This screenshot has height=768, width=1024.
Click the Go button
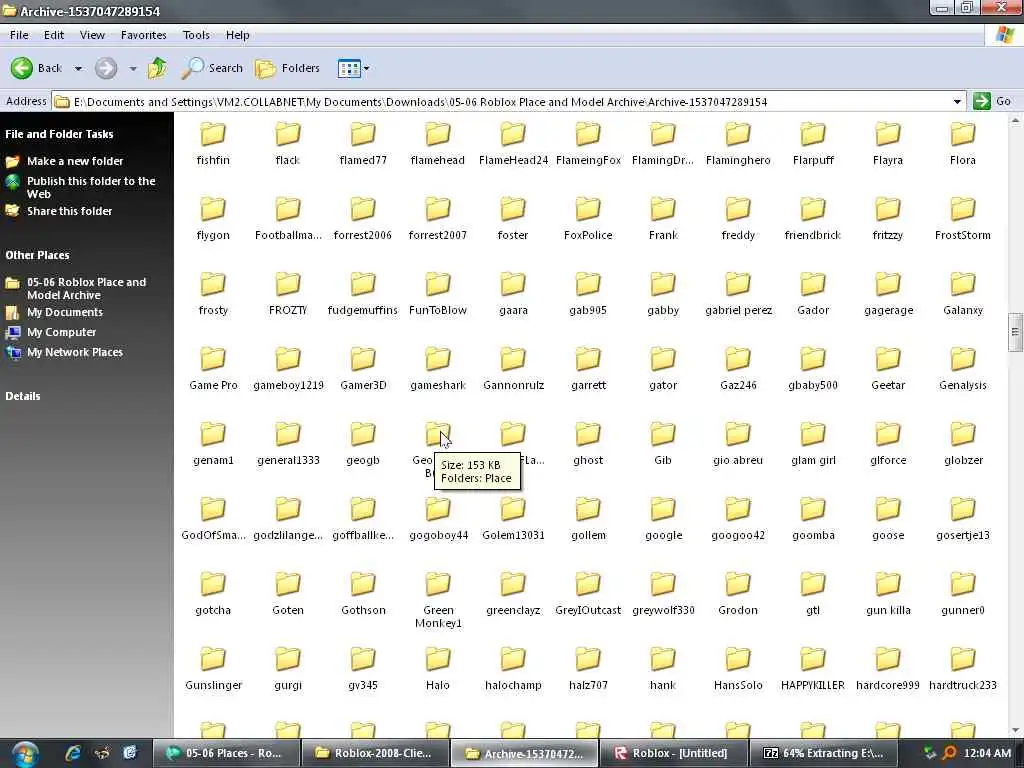(x=992, y=101)
